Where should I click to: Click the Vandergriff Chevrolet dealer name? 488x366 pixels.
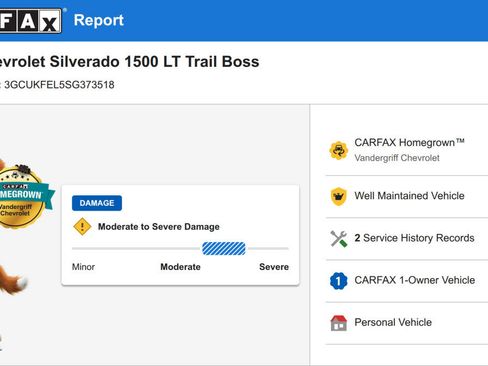coord(397,158)
